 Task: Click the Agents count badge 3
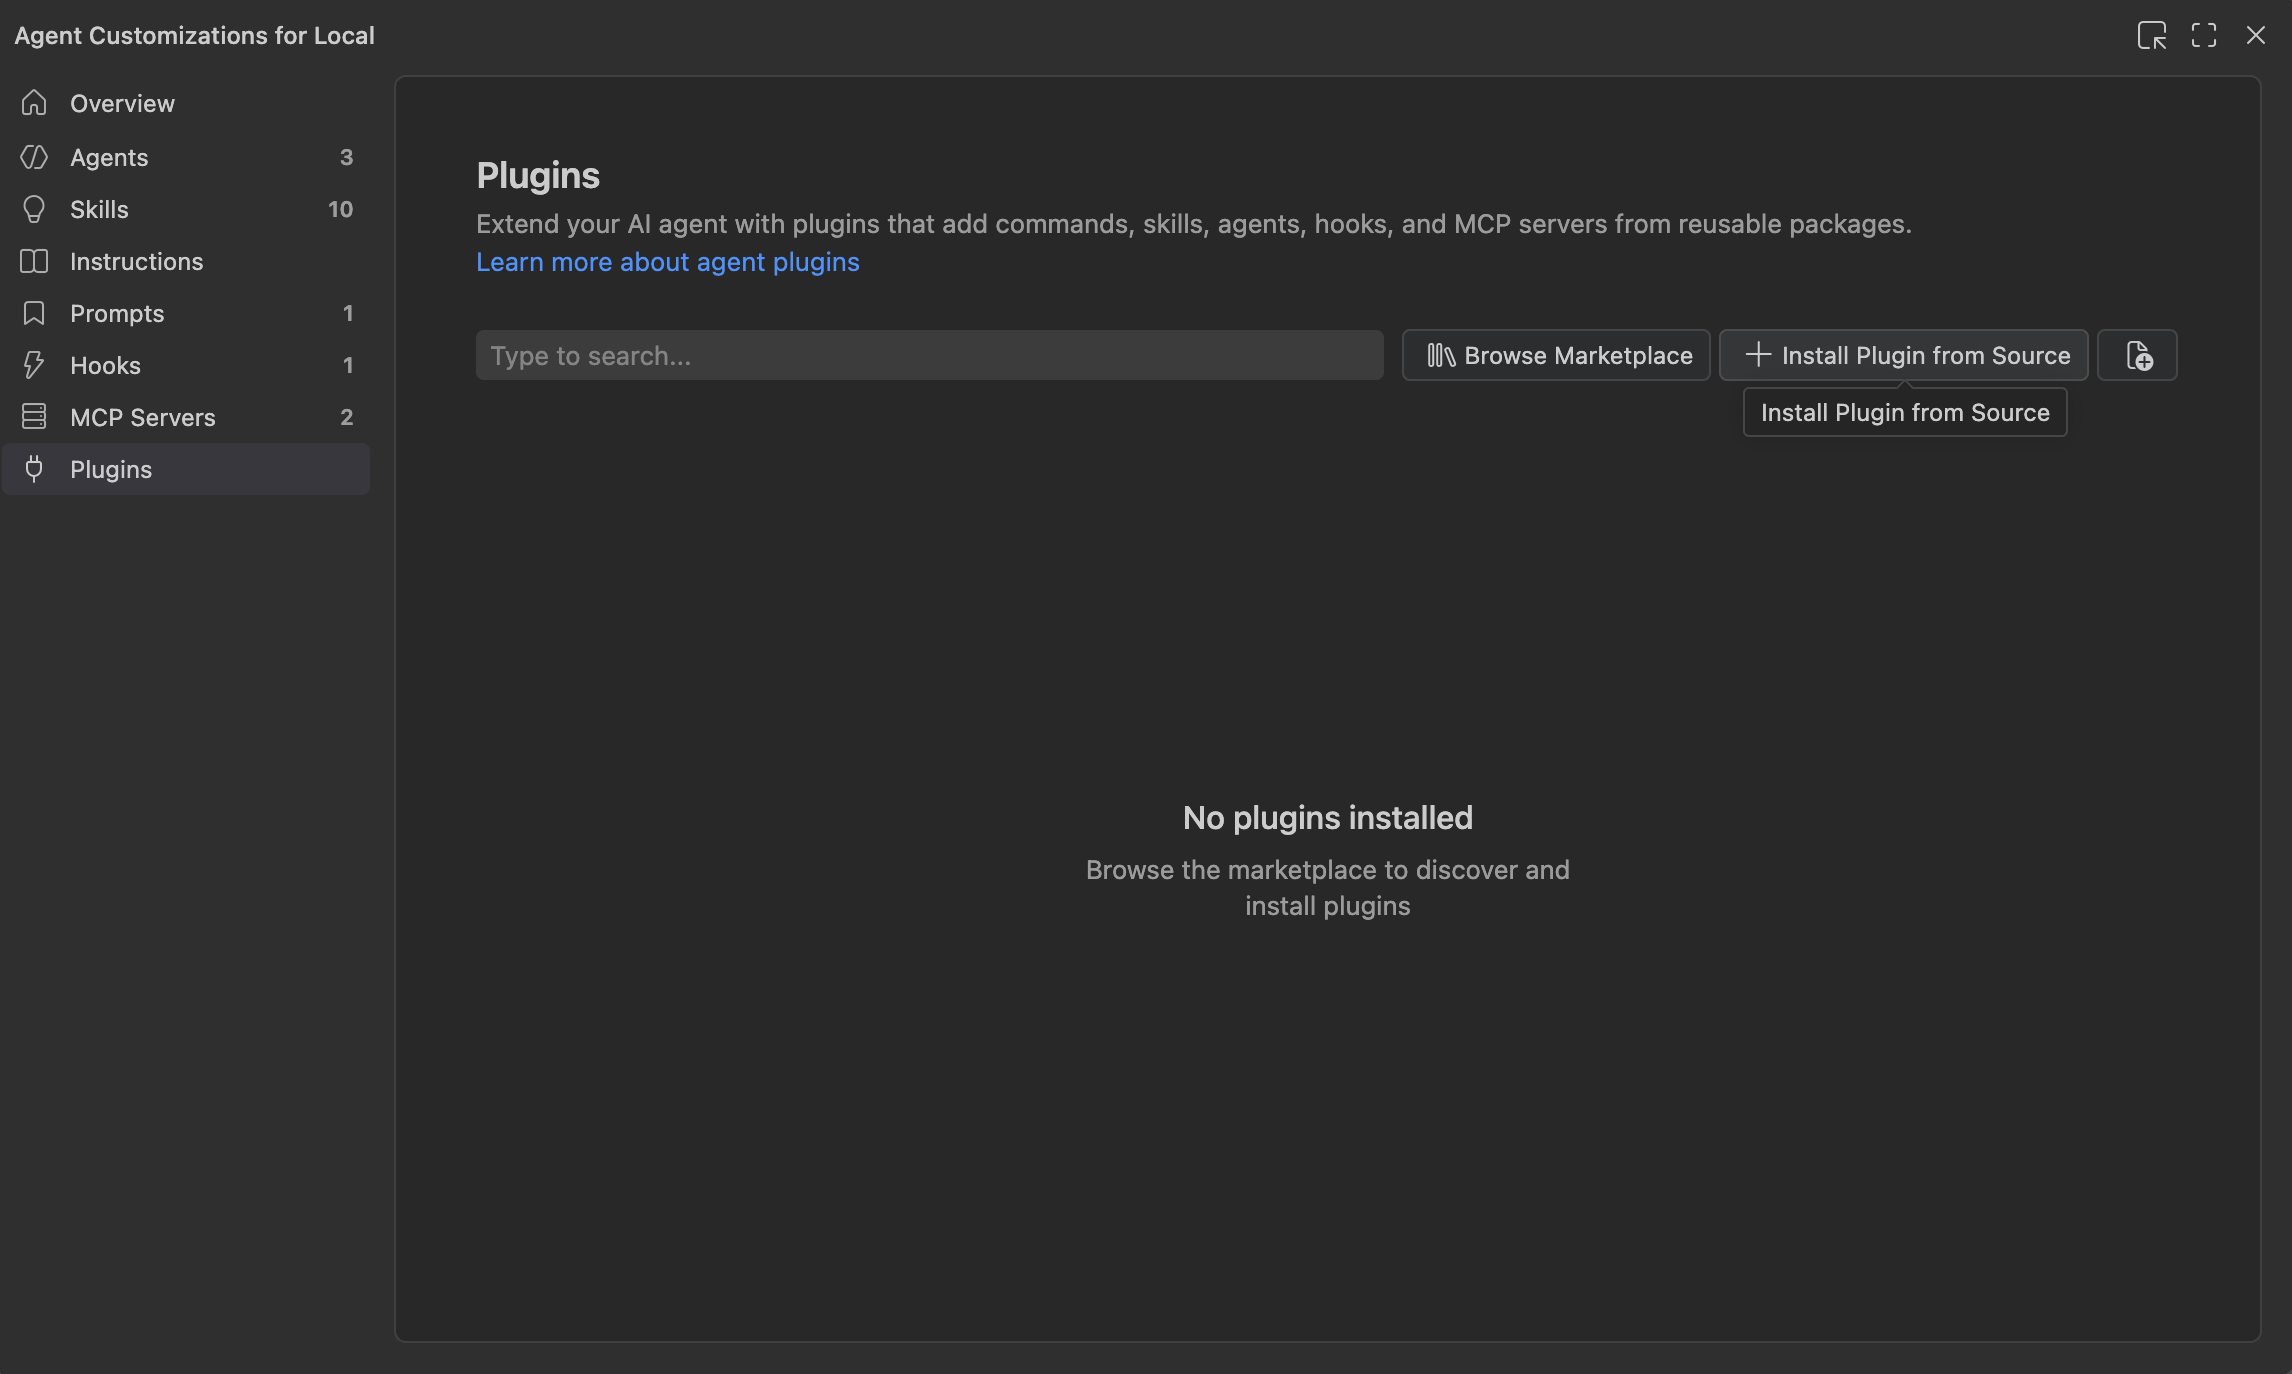[346, 157]
